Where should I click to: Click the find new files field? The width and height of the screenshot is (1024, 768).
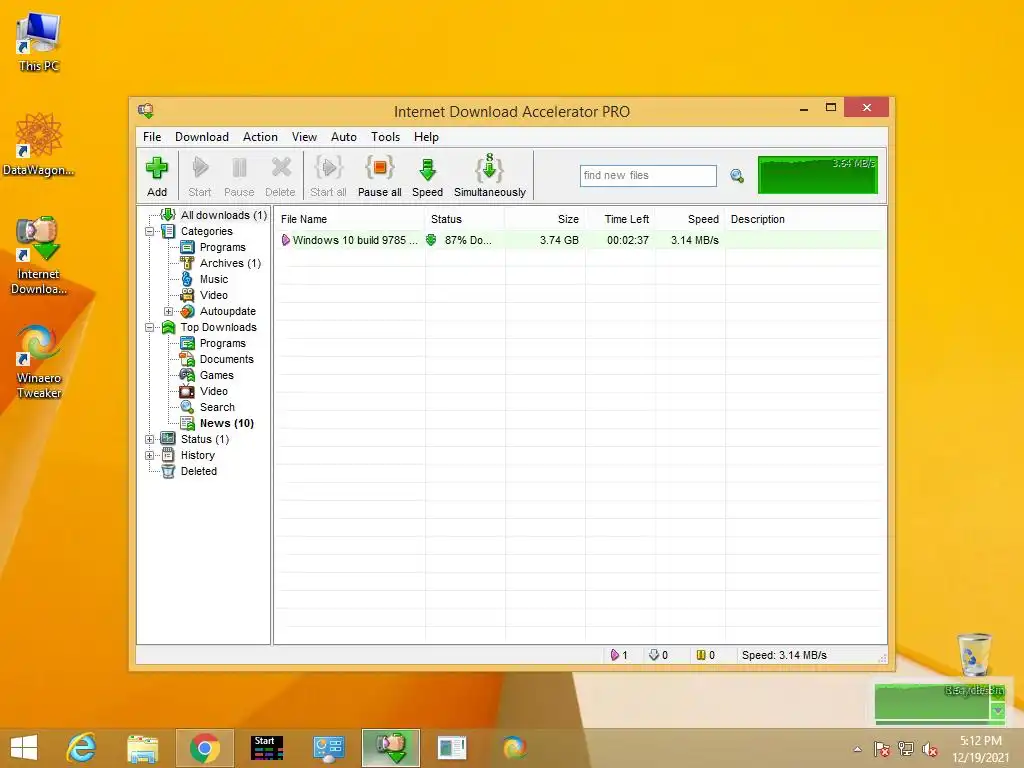pyautogui.click(x=648, y=176)
